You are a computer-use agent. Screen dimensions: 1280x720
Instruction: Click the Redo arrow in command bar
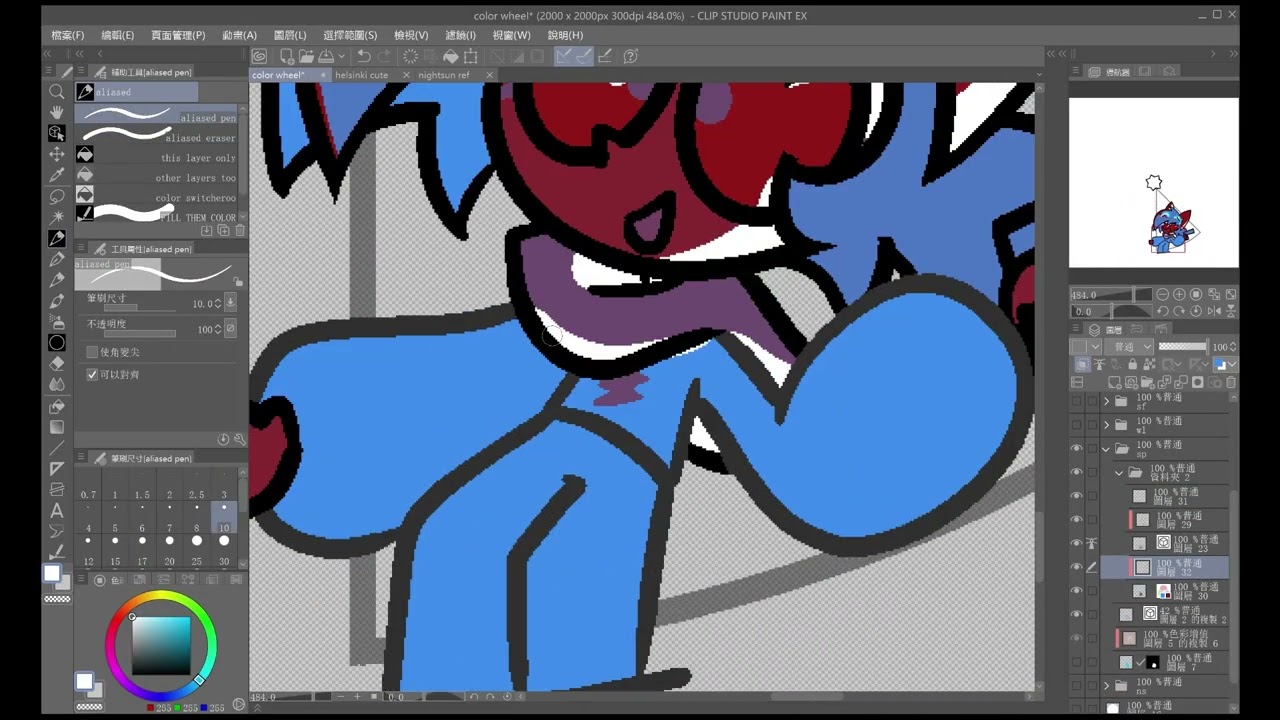click(385, 56)
